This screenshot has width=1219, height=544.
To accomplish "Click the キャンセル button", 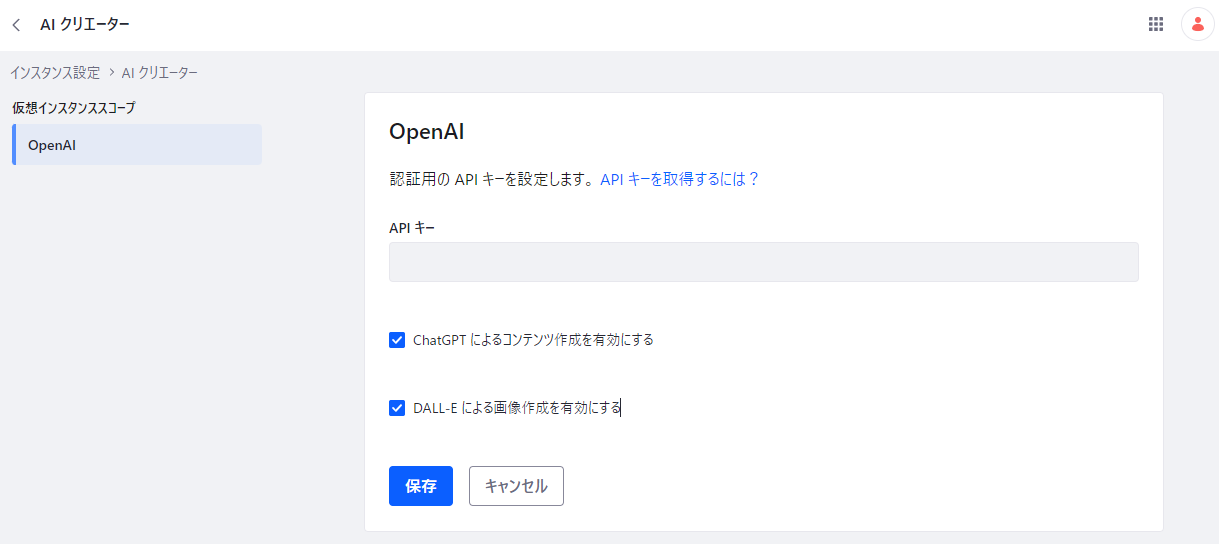I will coord(516,486).
